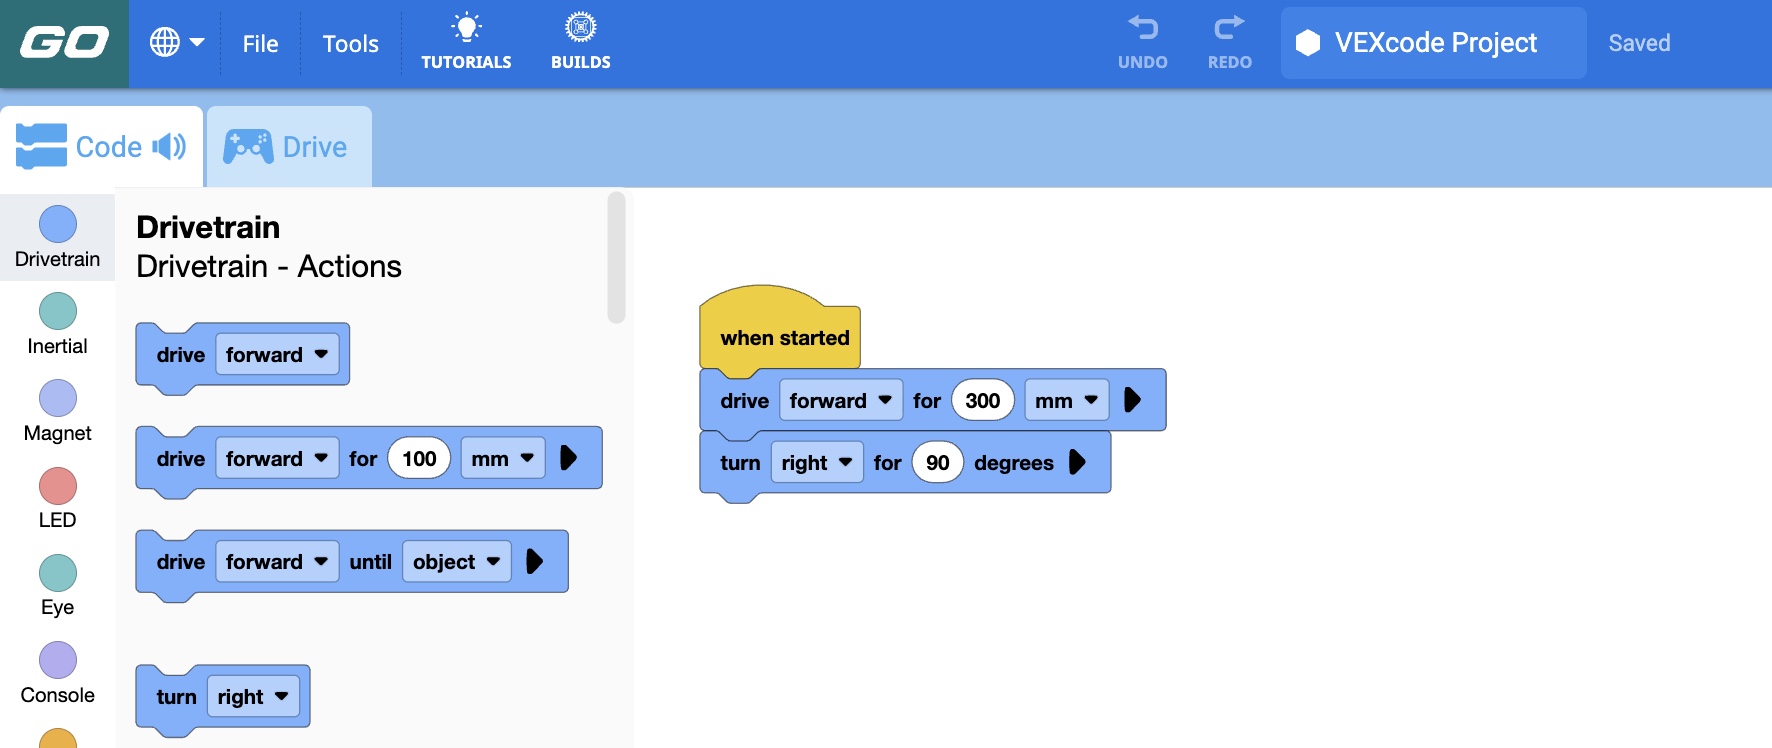Open the mm units dropdown in workspace

coord(1066,401)
